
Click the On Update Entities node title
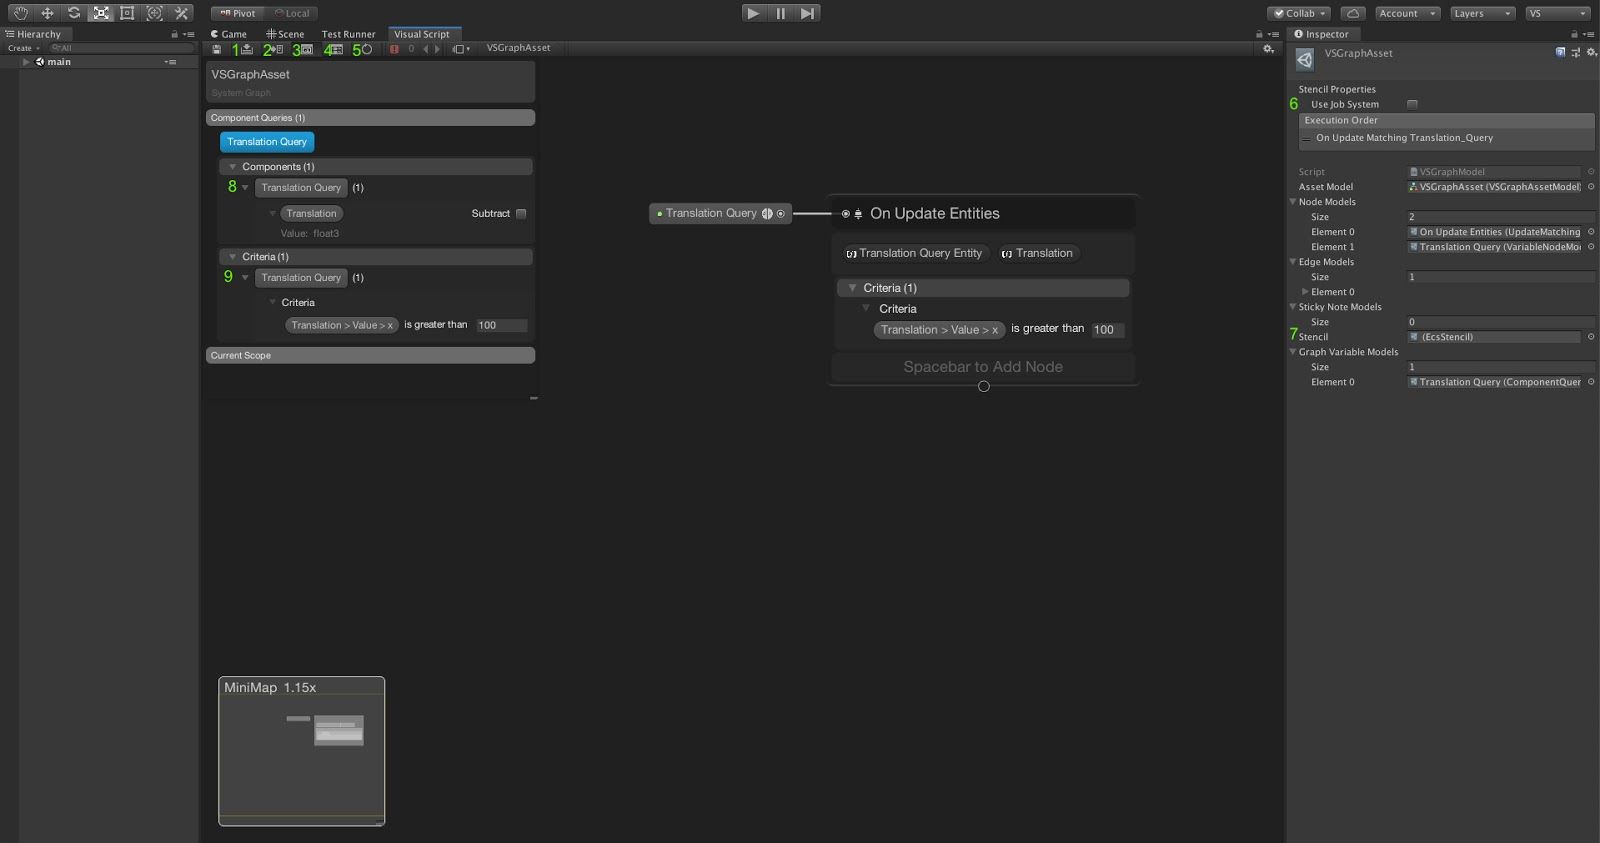click(x=935, y=213)
